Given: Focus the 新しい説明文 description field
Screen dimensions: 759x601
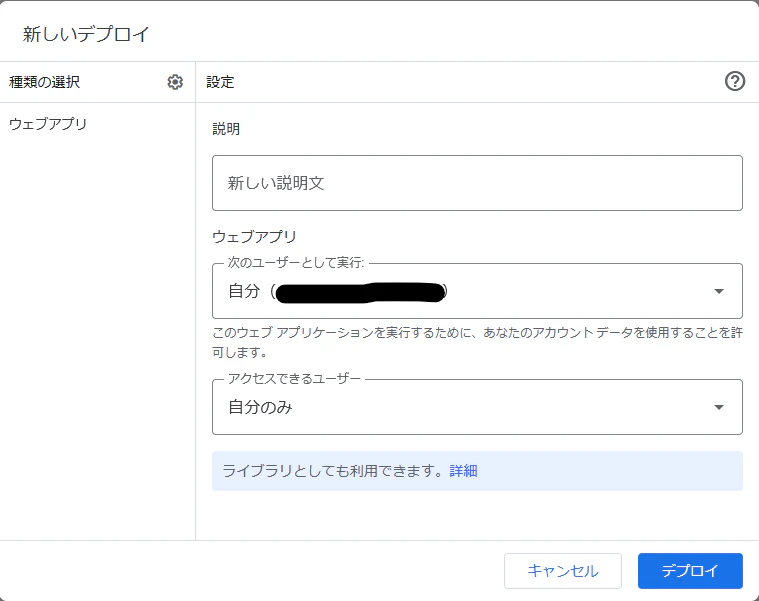Looking at the screenshot, I should (x=477, y=183).
